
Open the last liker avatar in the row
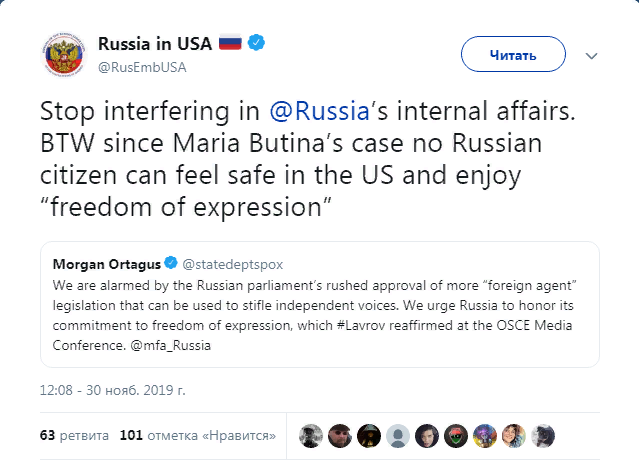click(x=544, y=436)
